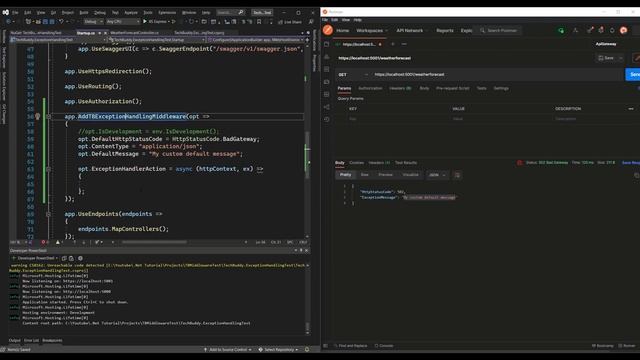Open Tests tab in Postman request
640x360 pixels.
(482, 88)
